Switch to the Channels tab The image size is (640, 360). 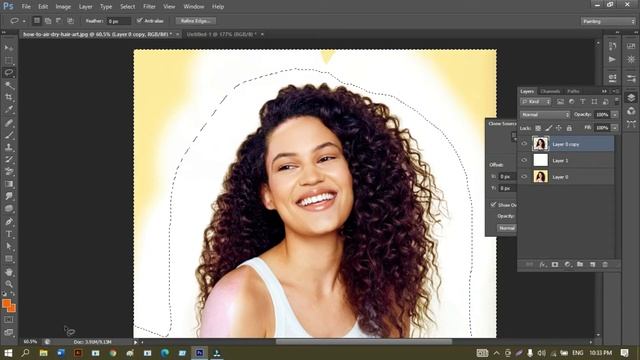click(x=550, y=91)
